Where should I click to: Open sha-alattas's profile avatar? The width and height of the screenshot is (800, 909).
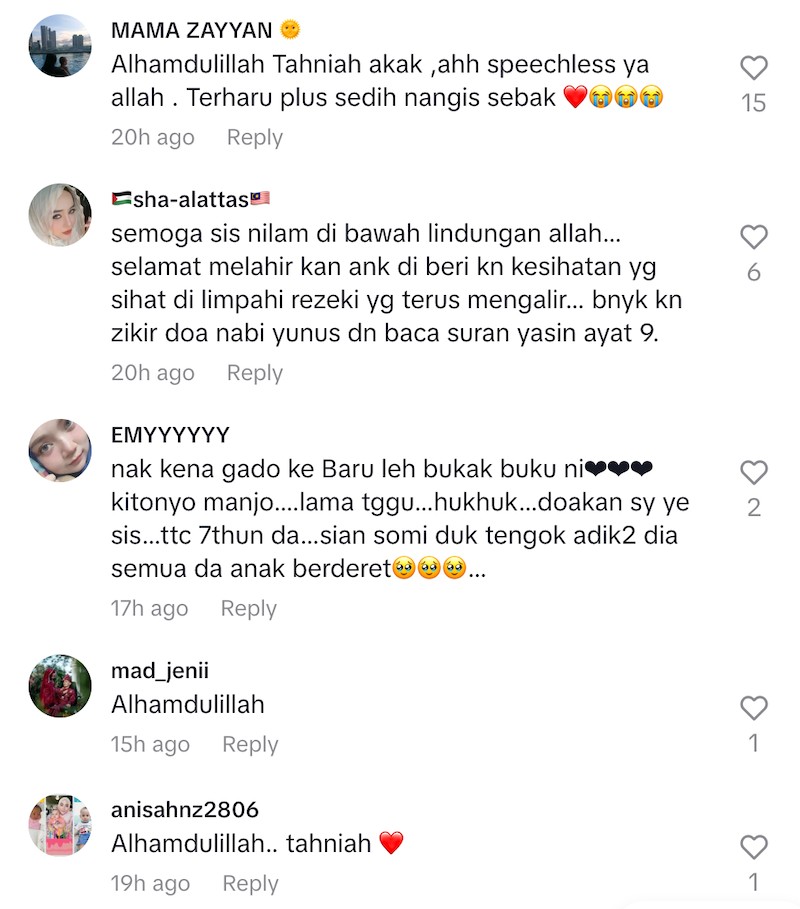click(x=60, y=215)
